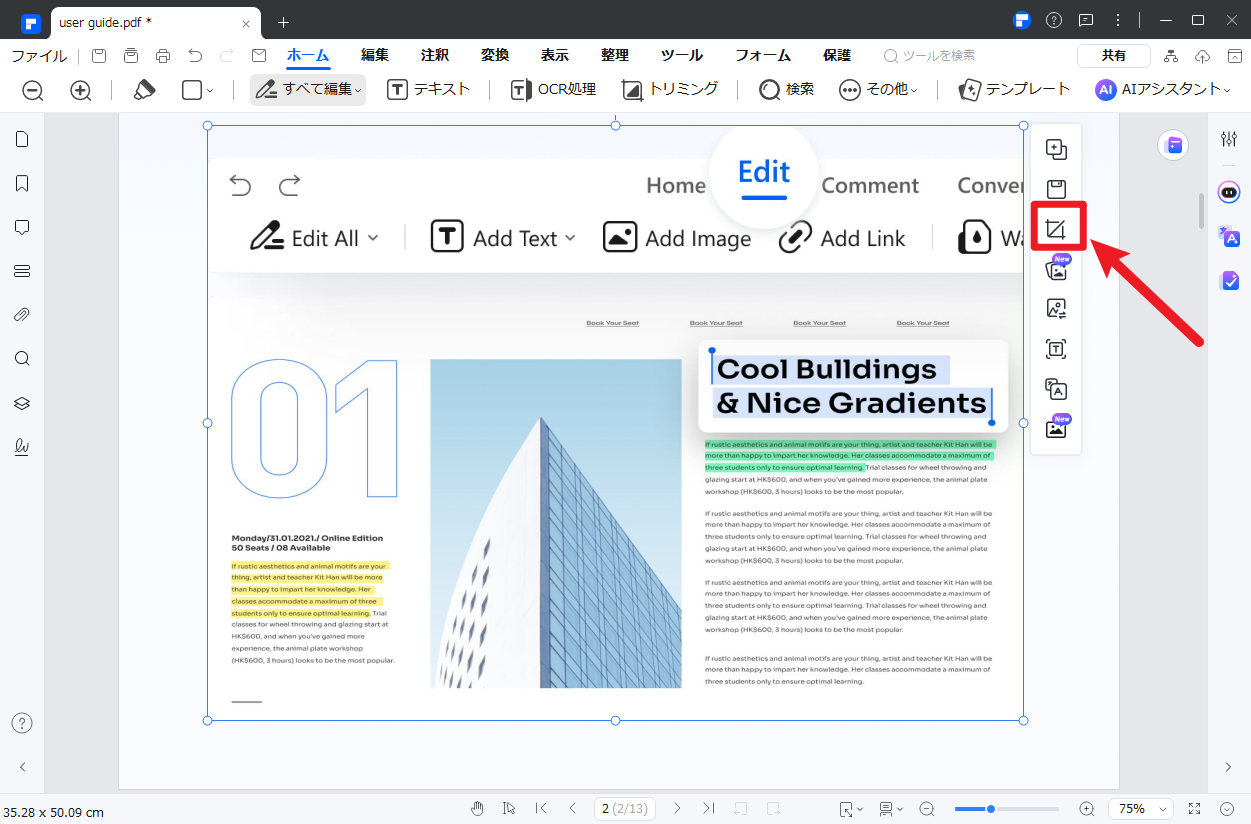Open a new tab with plus button
This screenshot has height=824, width=1251.
[x=283, y=22]
